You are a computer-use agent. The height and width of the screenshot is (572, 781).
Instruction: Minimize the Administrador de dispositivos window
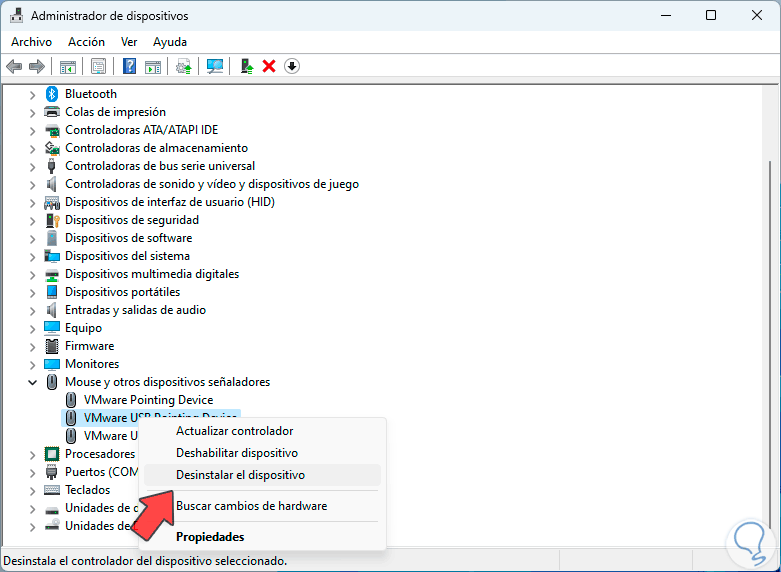(x=666, y=15)
